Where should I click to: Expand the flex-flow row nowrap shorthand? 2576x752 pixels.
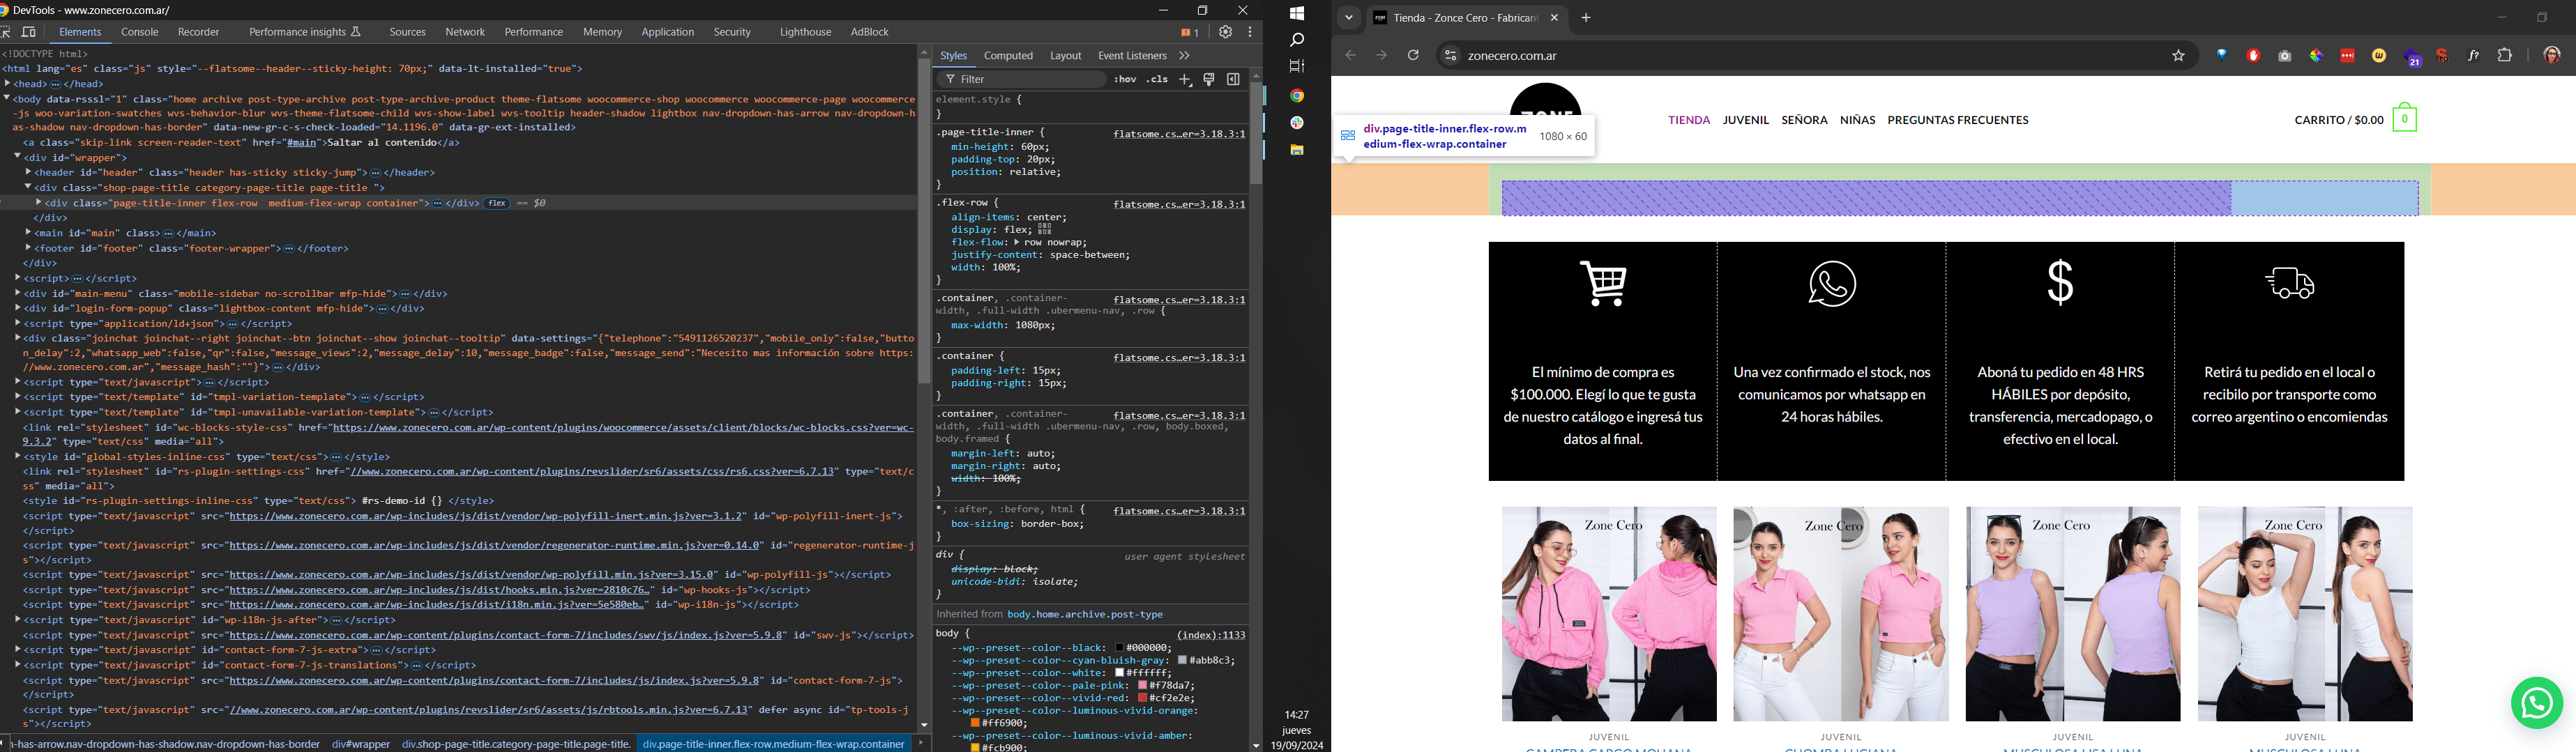point(1018,243)
